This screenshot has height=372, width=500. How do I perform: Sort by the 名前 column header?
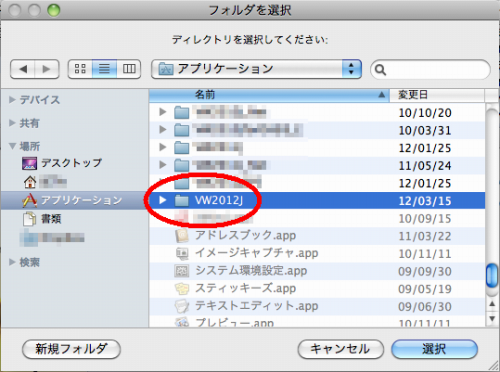[x=269, y=95]
